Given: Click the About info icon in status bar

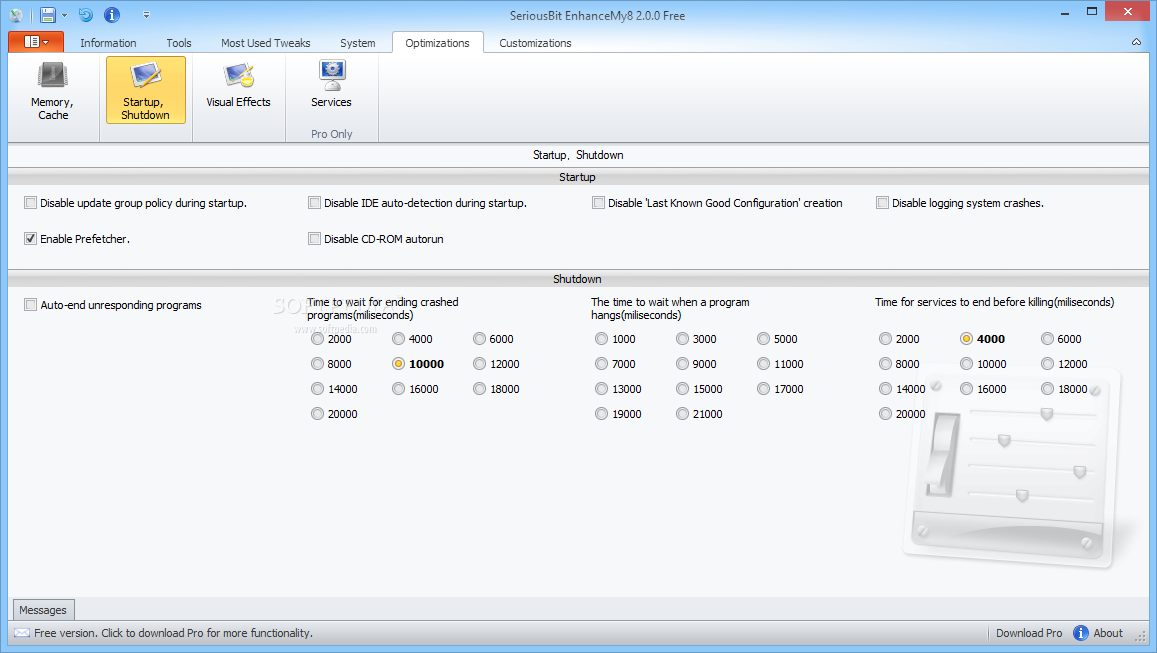Looking at the screenshot, I should [1081, 633].
